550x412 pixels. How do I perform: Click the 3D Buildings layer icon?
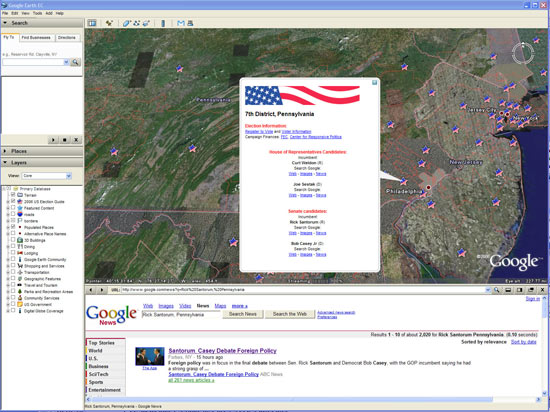[x=20, y=240]
